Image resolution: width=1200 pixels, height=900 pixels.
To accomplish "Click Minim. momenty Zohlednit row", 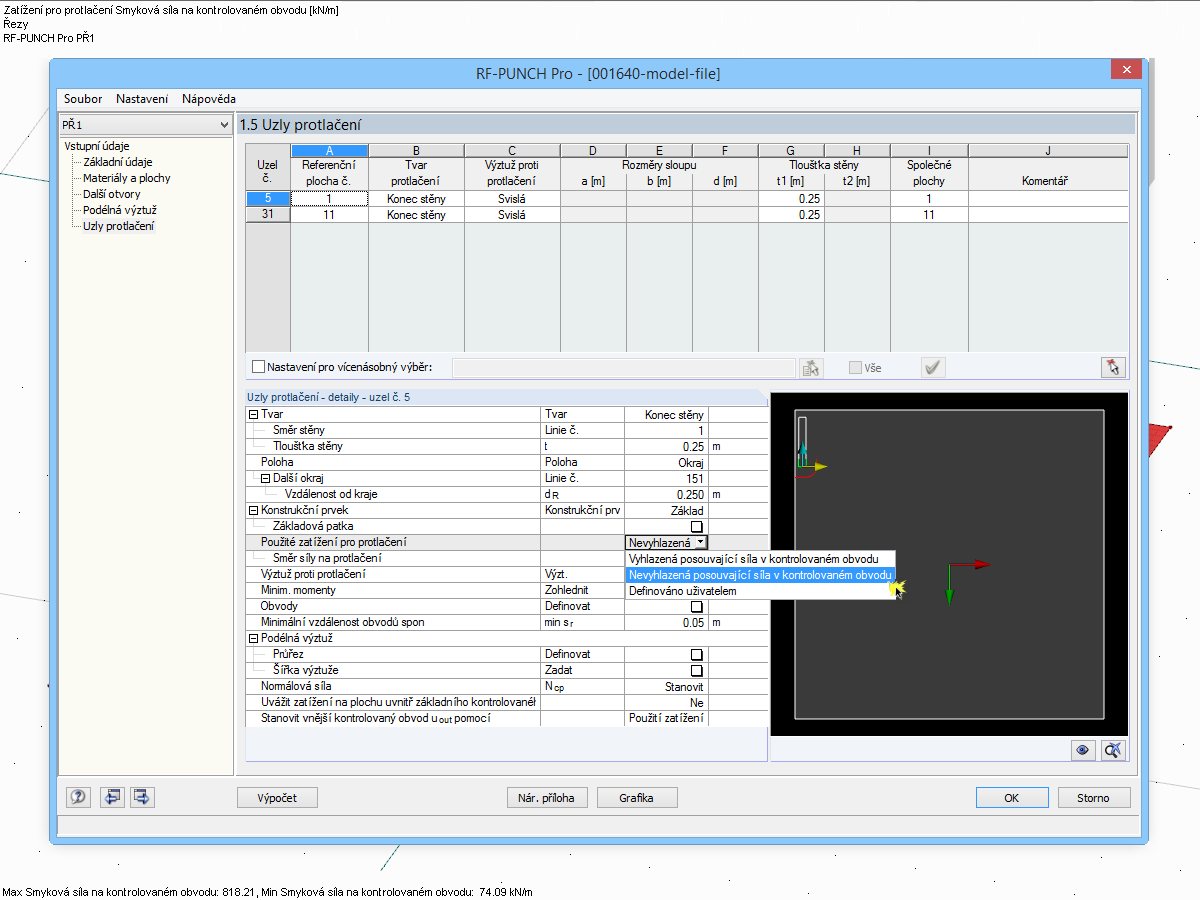I will 506,590.
